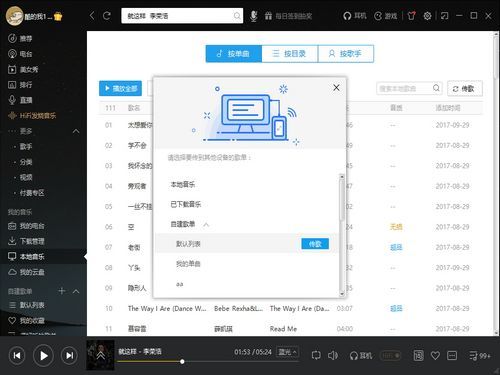This screenshot has height=375, width=500.
Task: Open 我的电台 in sidebar
Action: pyautogui.click(x=26, y=226)
